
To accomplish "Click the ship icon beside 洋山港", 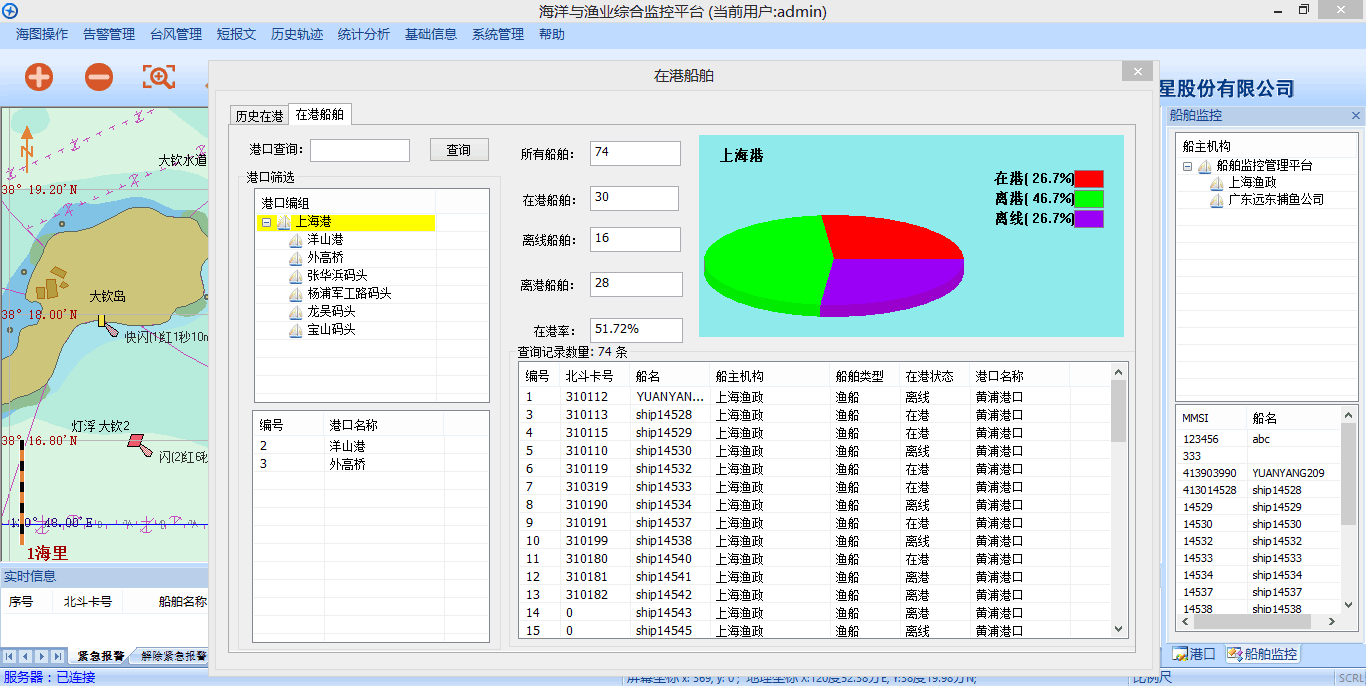I will pyautogui.click(x=296, y=240).
